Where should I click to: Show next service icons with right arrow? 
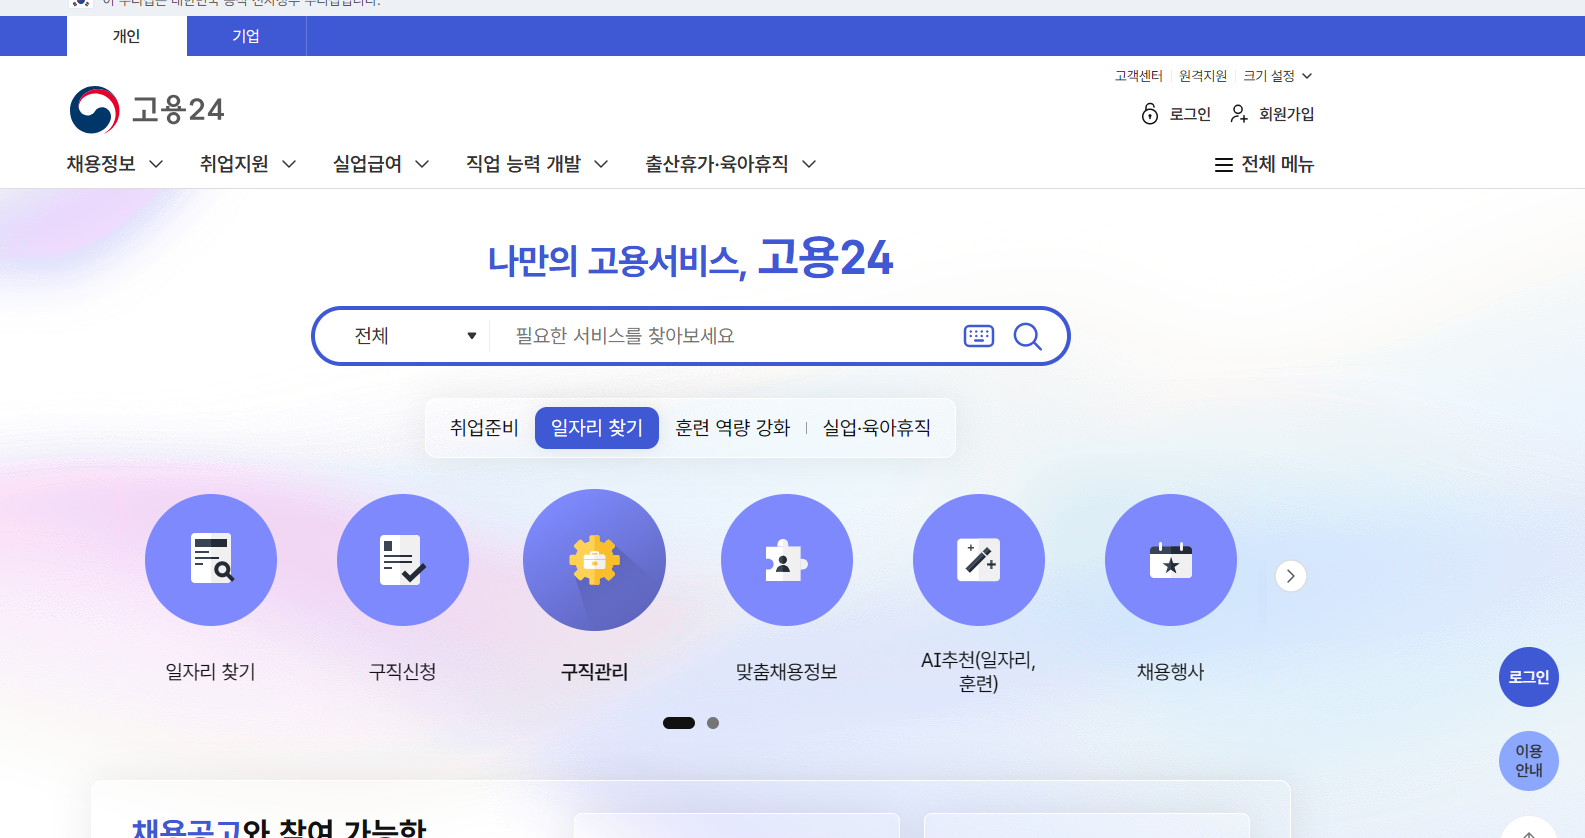coord(1291,576)
